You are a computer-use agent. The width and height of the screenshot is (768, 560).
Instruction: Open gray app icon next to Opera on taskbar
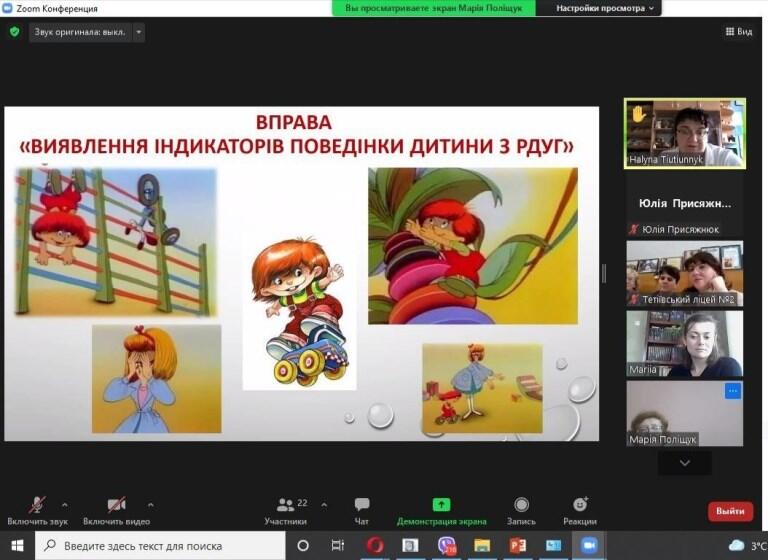pyautogui.click(x=410, y=545)
